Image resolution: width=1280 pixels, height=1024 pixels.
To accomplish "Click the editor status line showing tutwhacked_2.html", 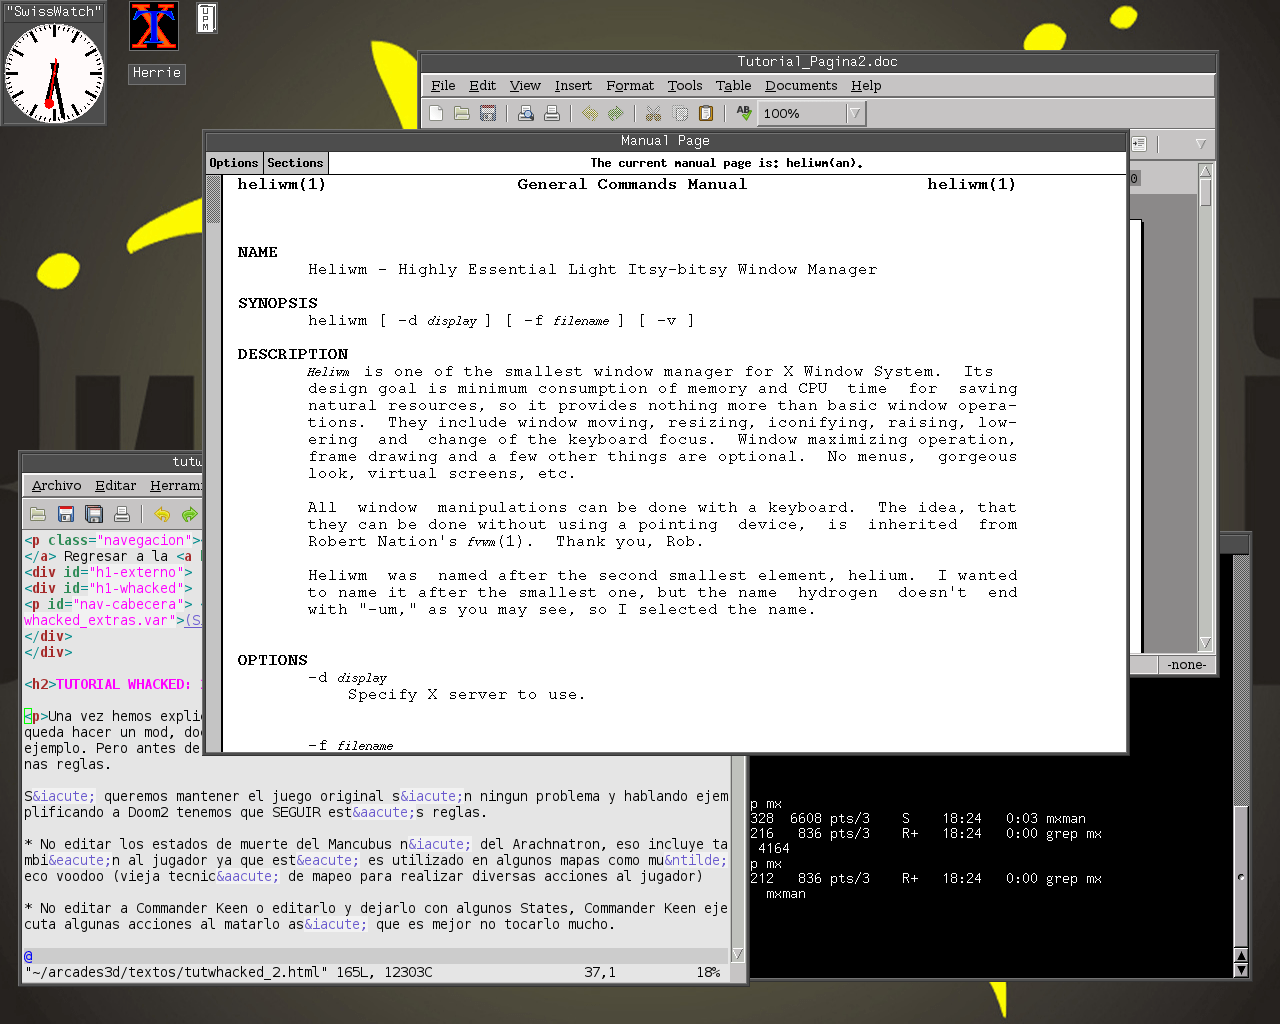I will [x=378, y=972].
